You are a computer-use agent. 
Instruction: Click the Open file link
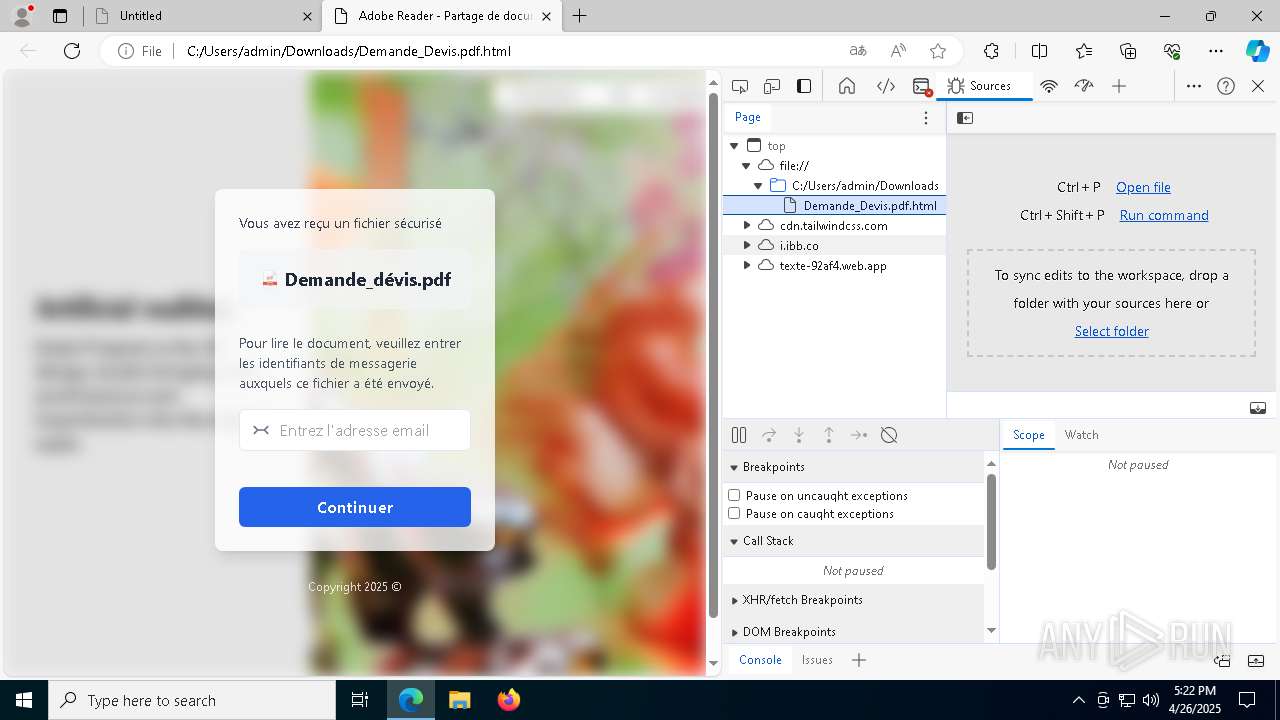pyautogui.click(x=1143, y=187)
